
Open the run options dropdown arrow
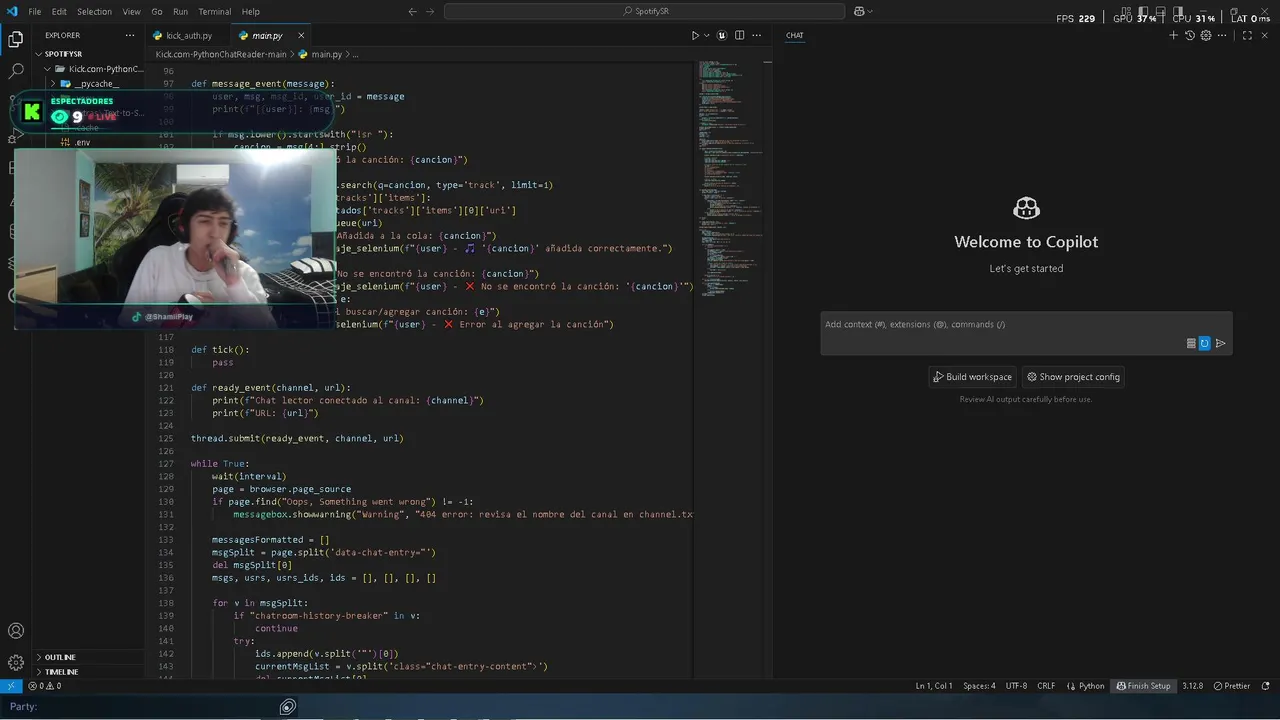707,35
